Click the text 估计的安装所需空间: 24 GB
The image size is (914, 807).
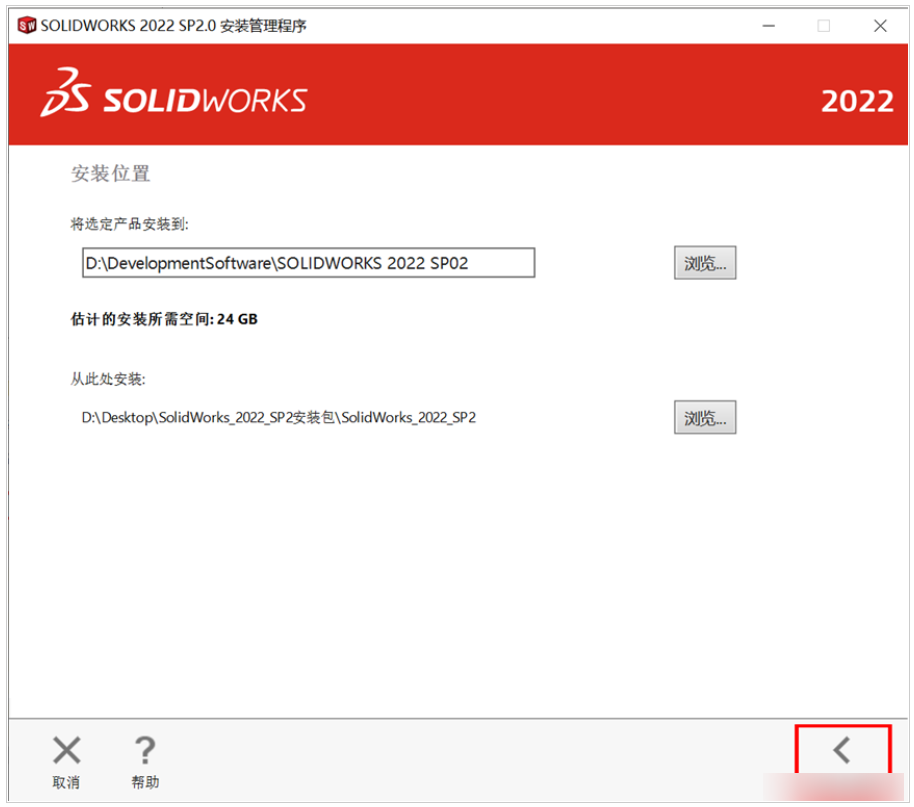[164, 319]
